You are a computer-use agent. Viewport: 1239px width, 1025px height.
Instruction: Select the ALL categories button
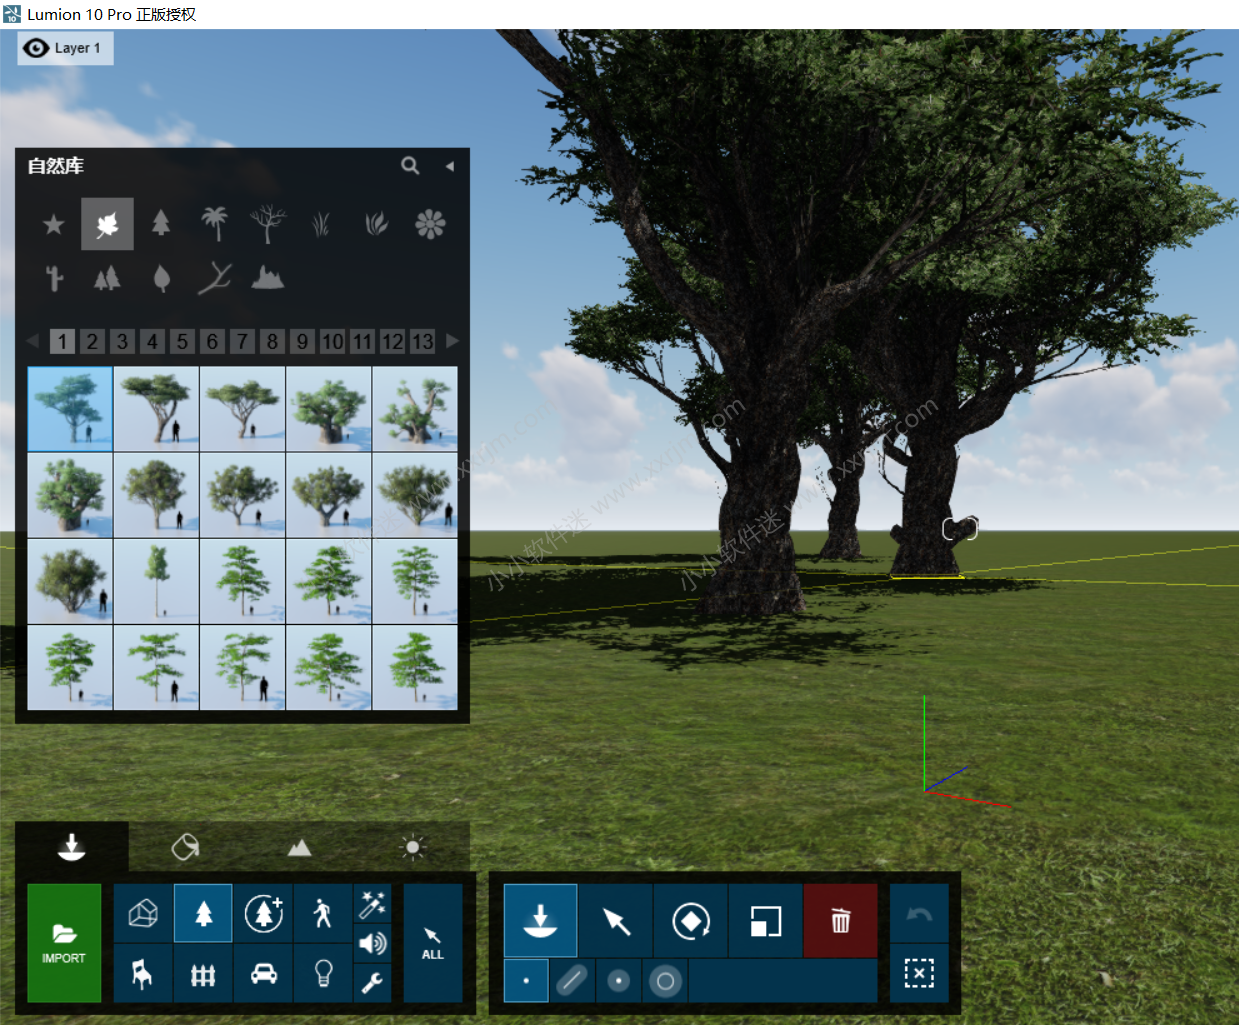click(x=432, y=942)
